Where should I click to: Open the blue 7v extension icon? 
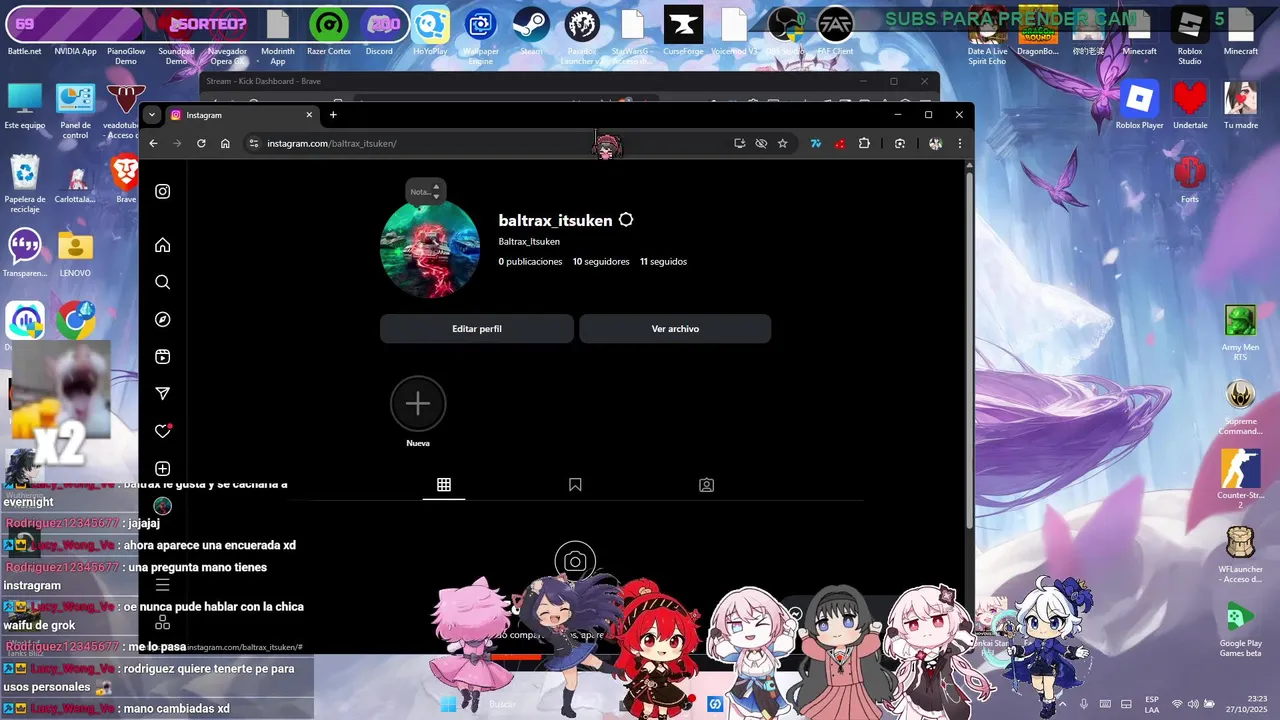816,143
